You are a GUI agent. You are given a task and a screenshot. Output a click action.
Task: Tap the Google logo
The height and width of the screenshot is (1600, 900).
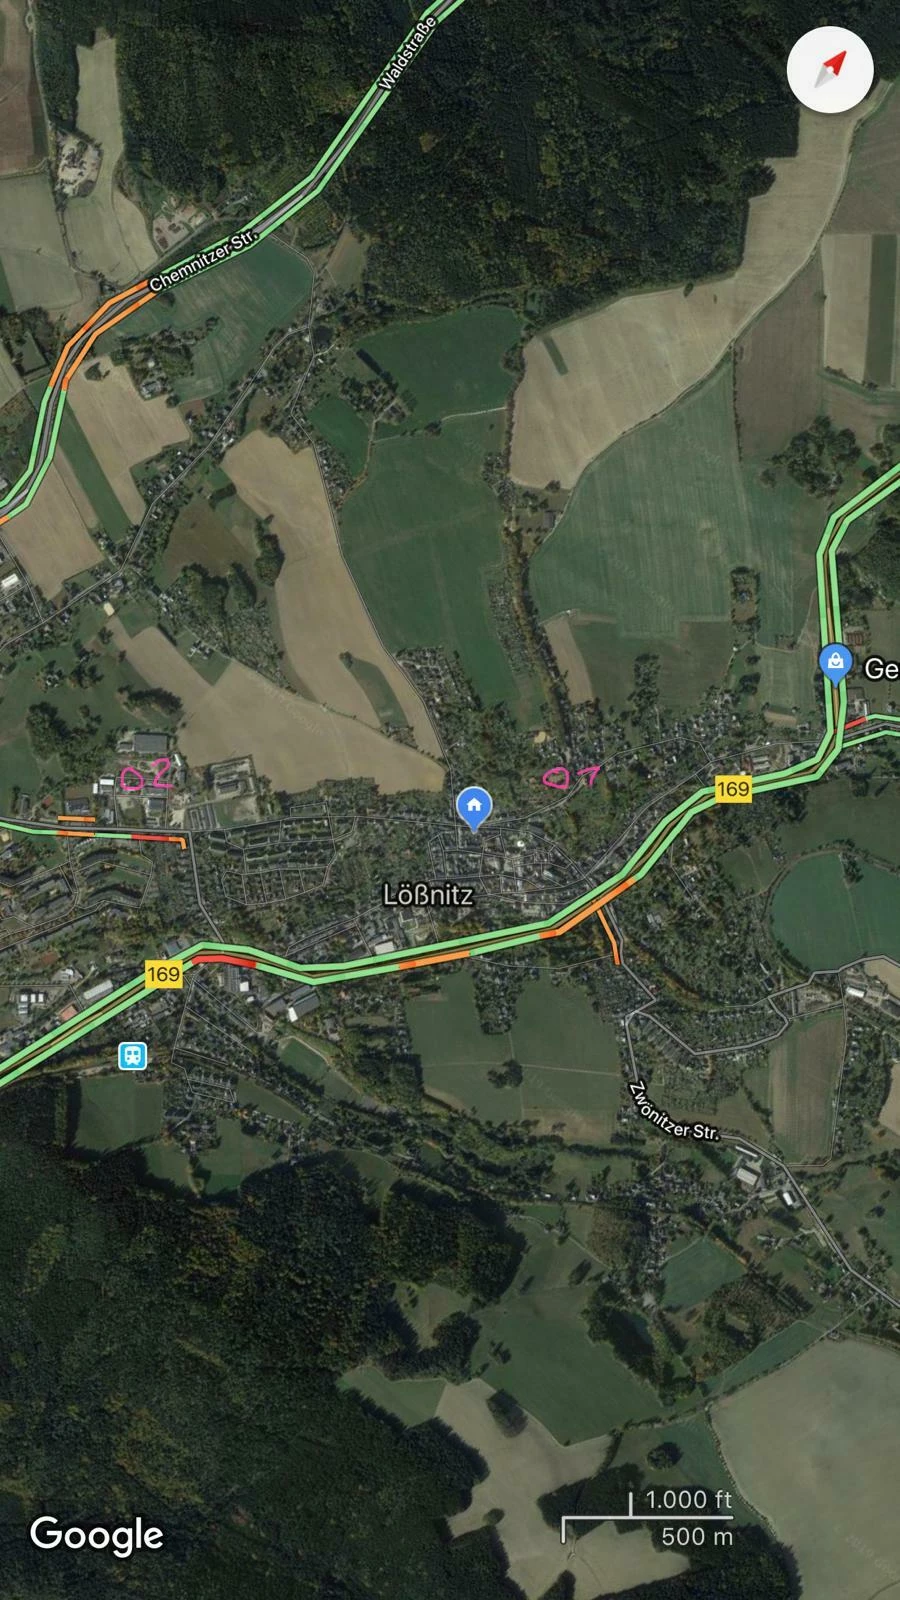(x=96, y=1534)
